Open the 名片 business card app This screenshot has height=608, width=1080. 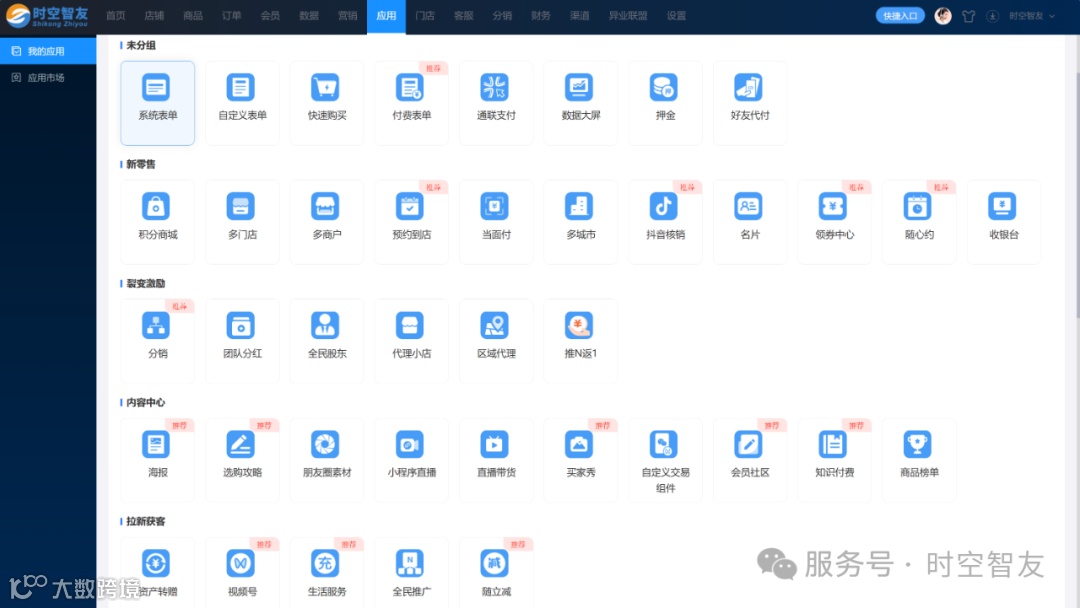tap(750, 222)
